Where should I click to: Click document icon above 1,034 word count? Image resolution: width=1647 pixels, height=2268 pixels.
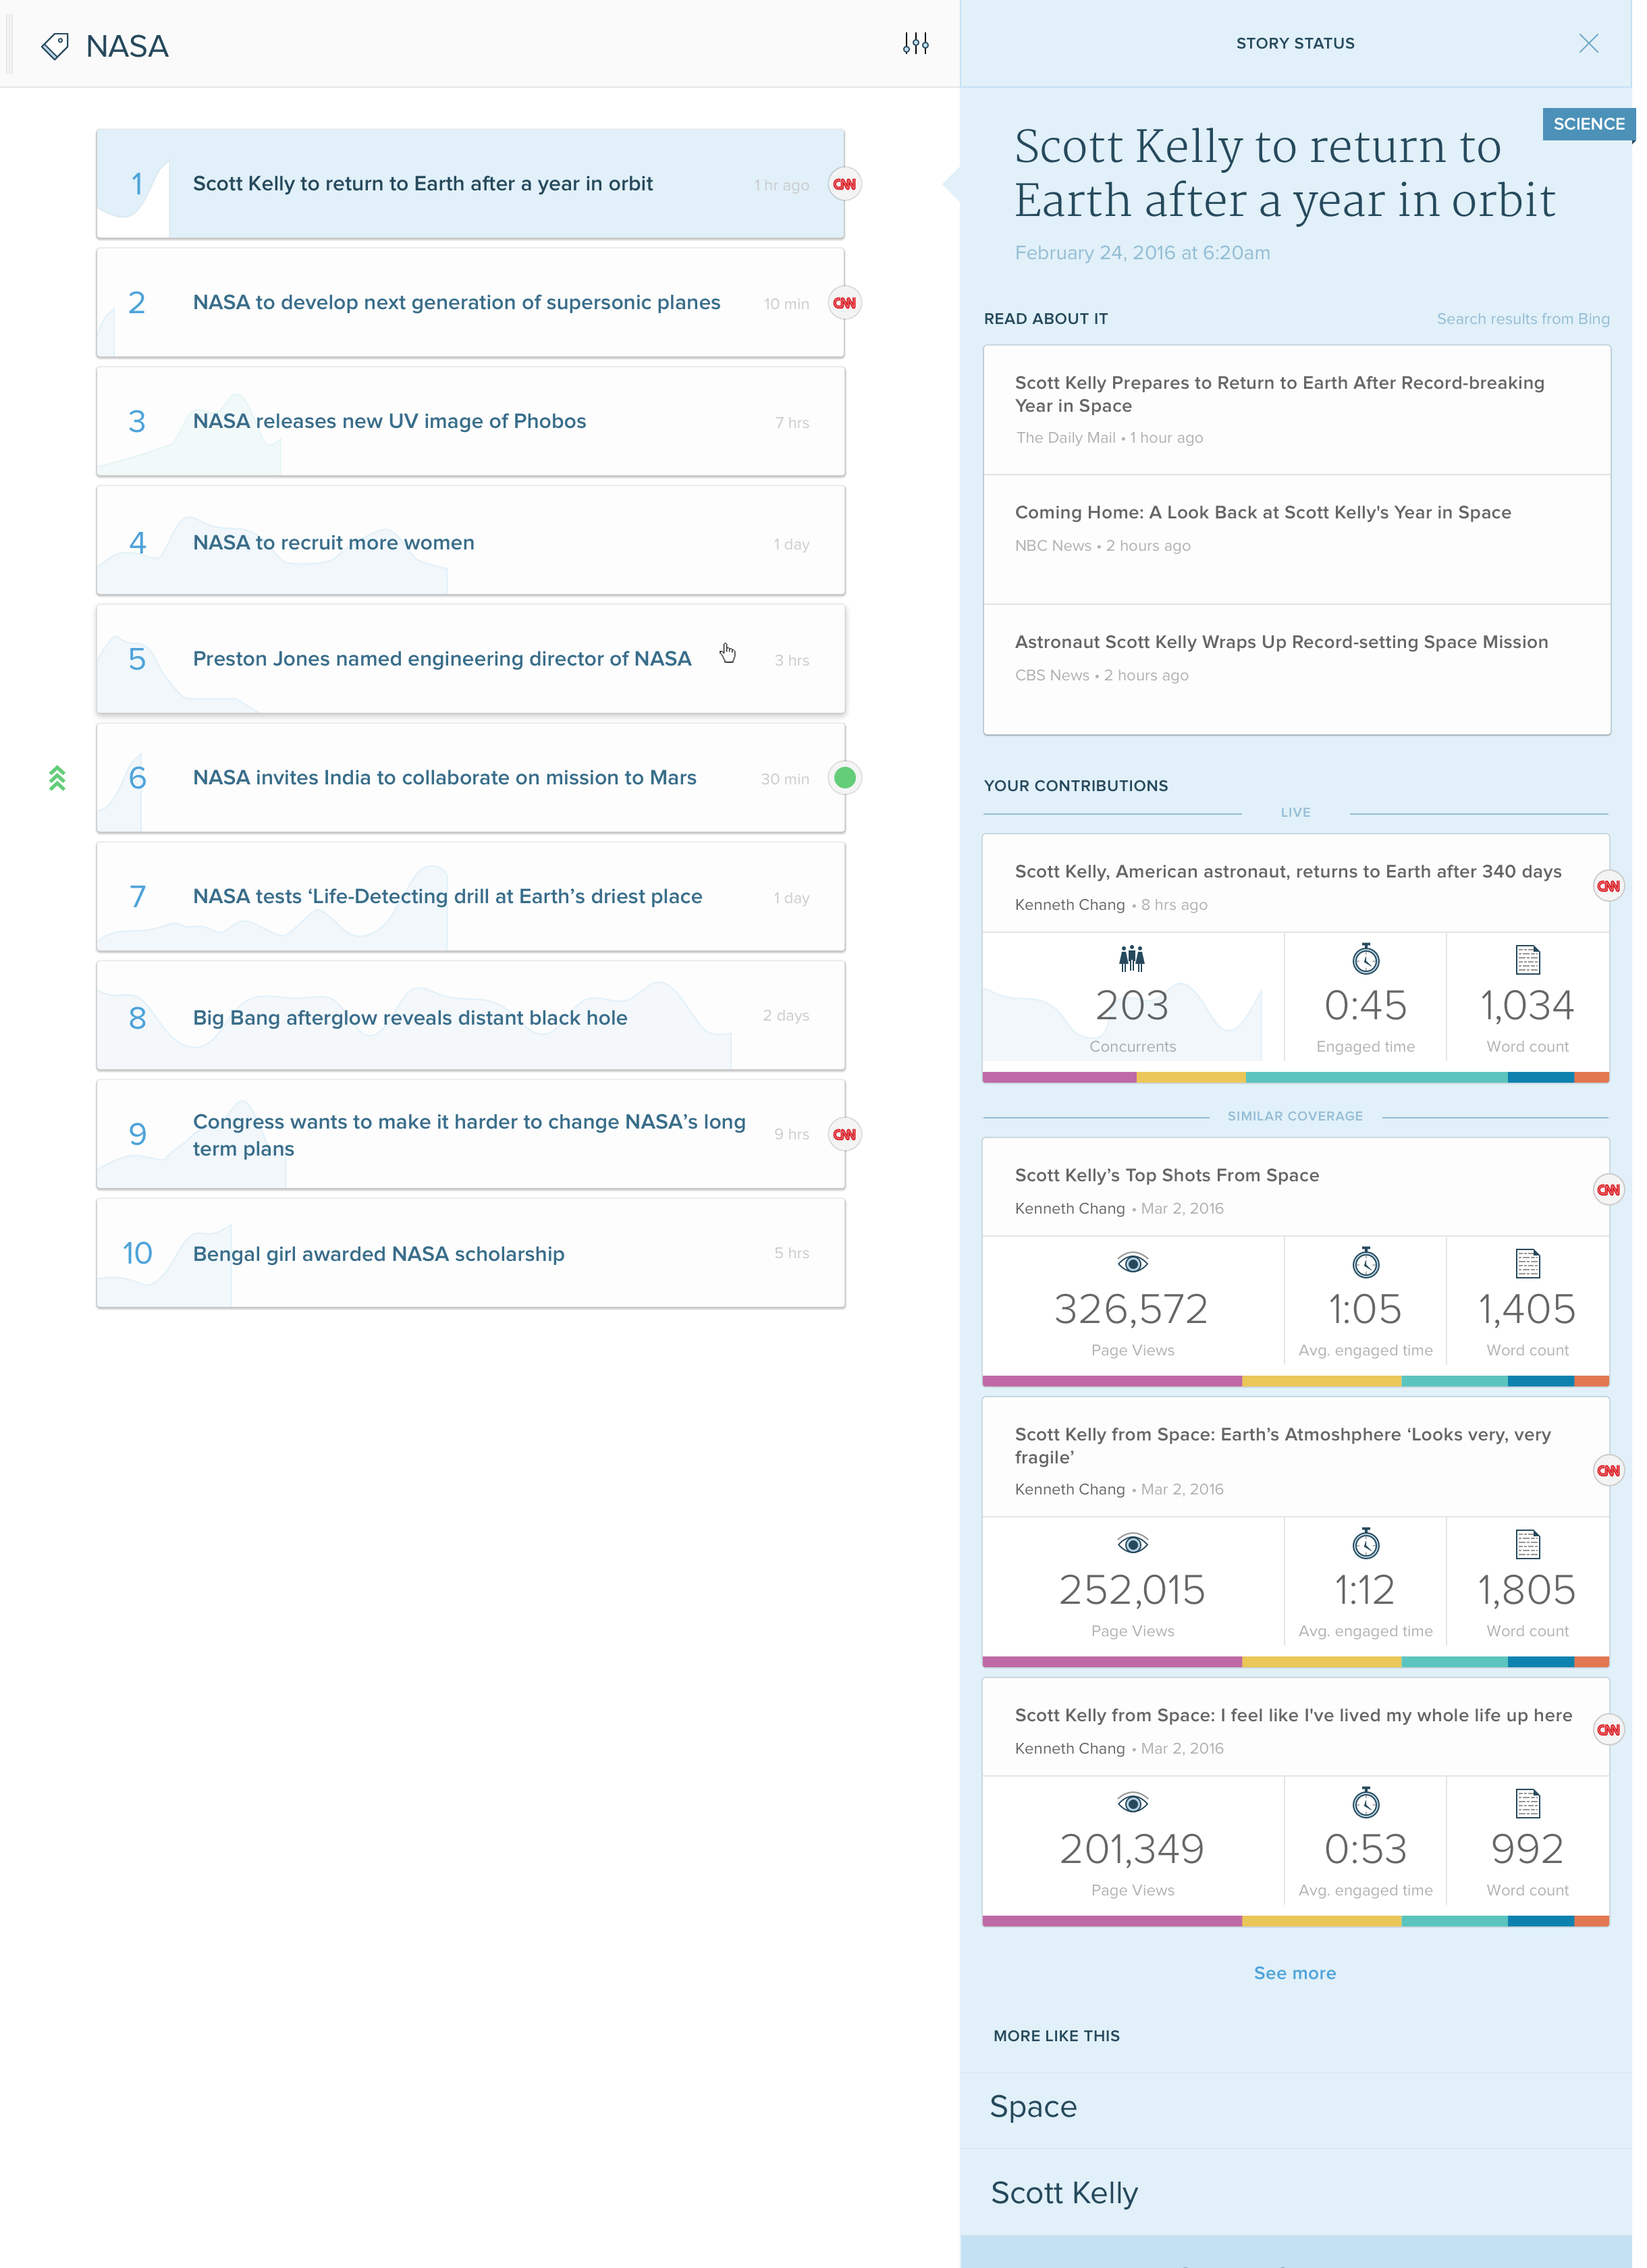point(1527,960)
